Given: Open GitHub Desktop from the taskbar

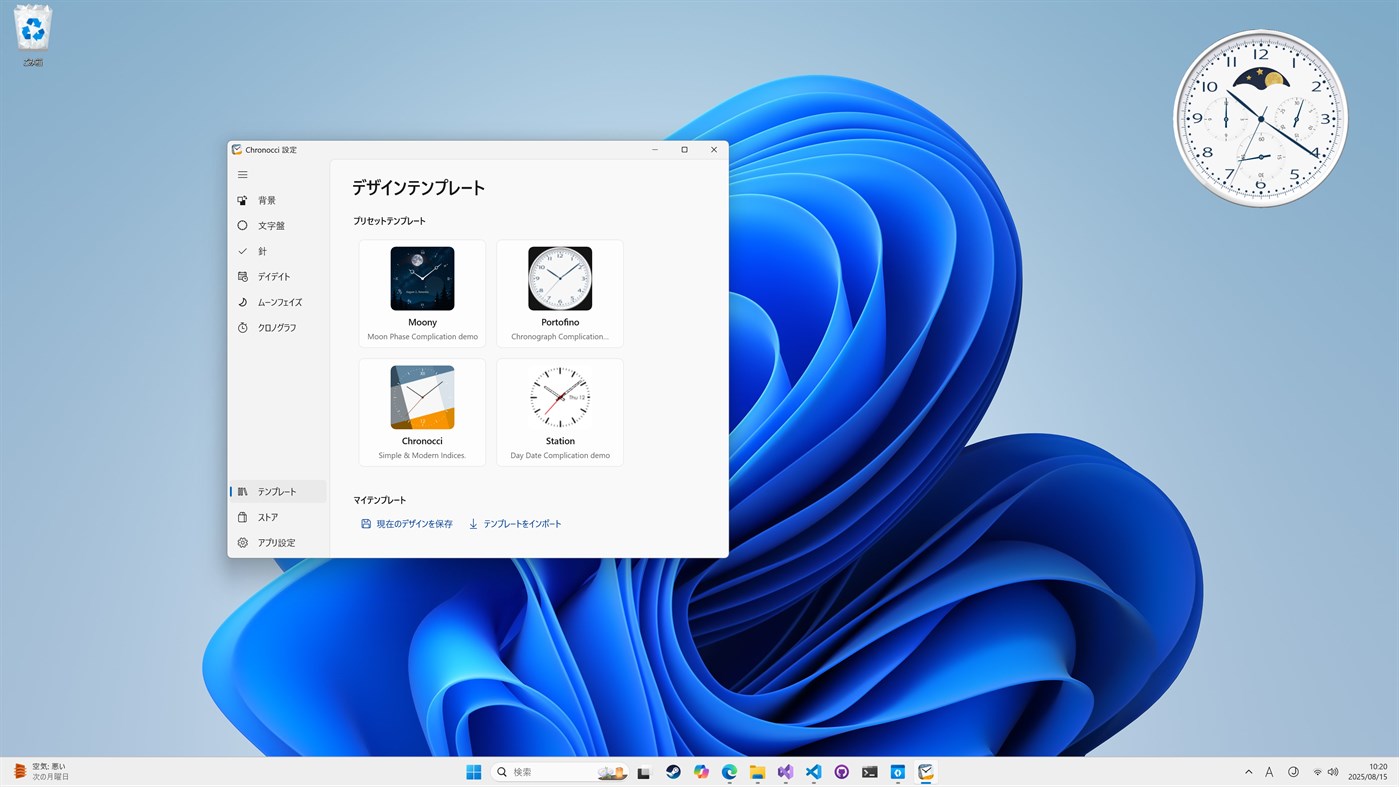Looking at the screenshot, I should coord(841,772).
